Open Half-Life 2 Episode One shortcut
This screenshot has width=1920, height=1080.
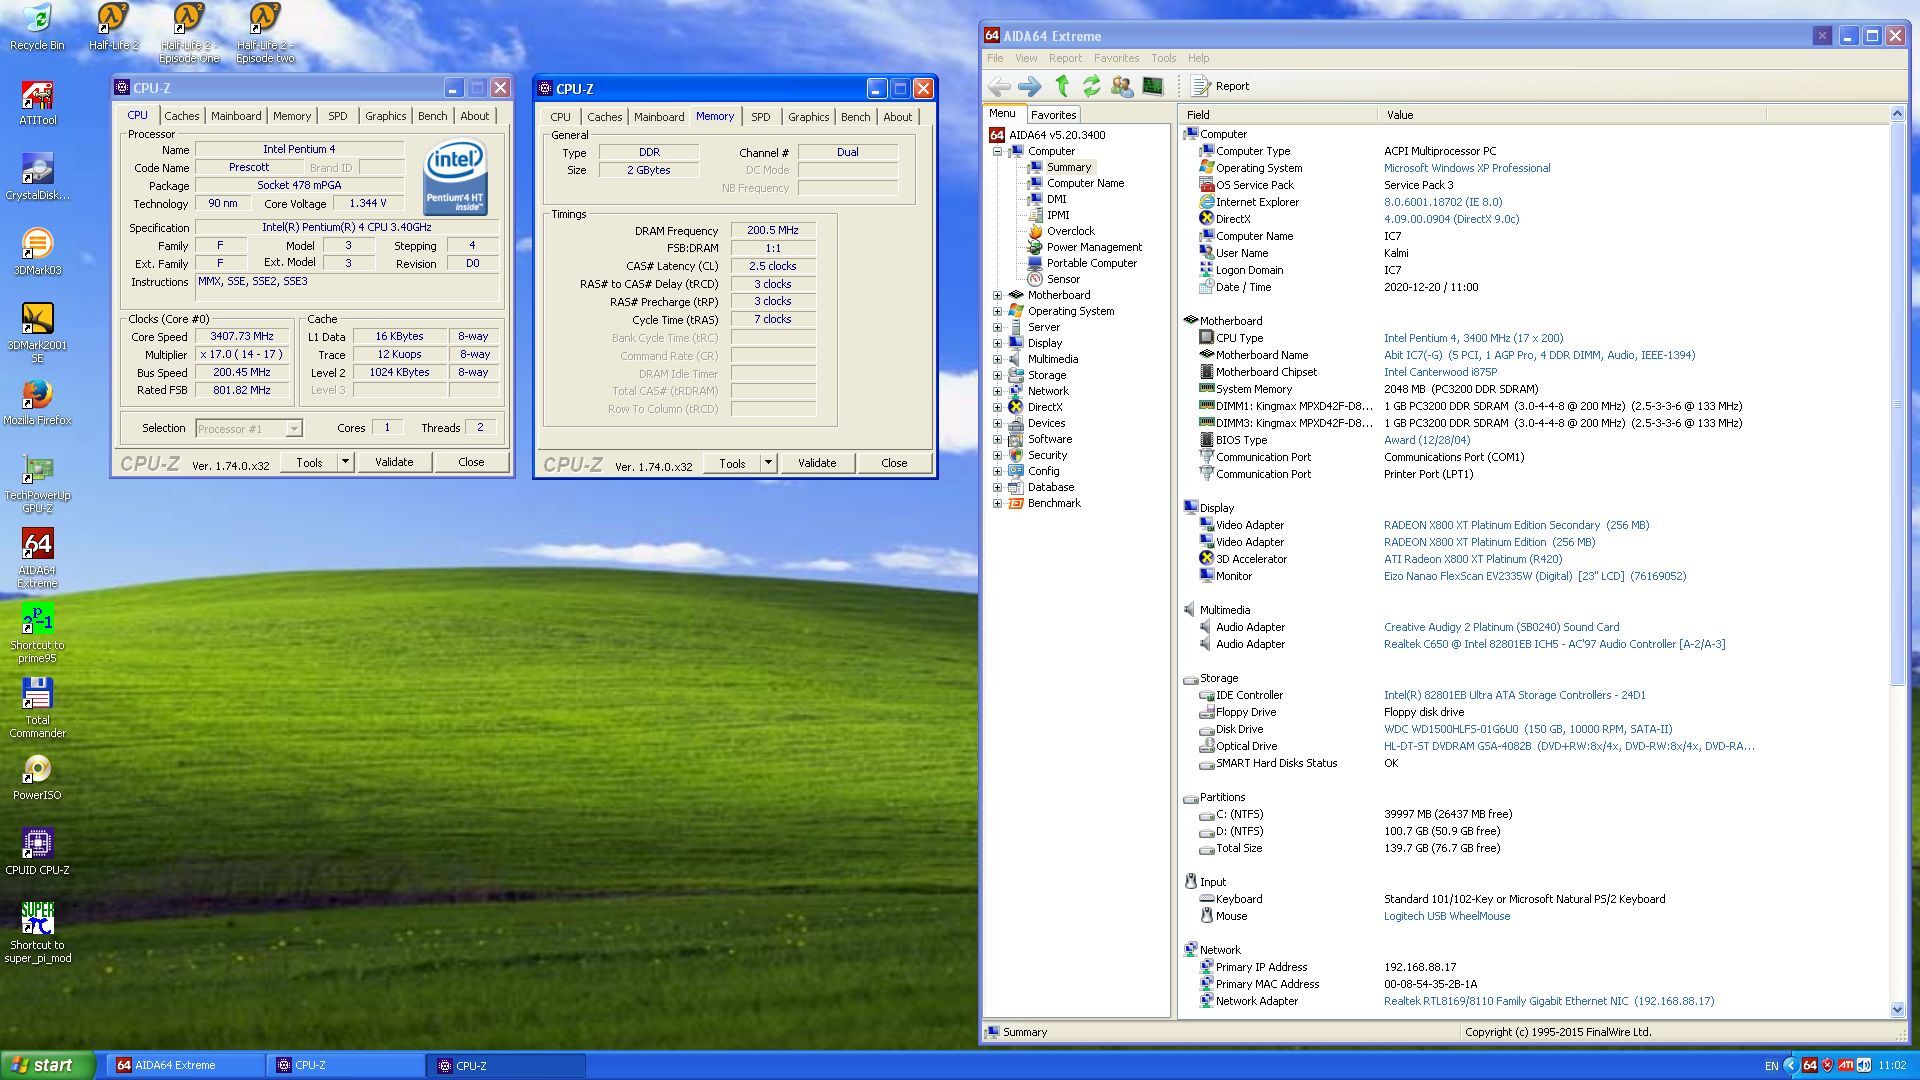[189, 33]
